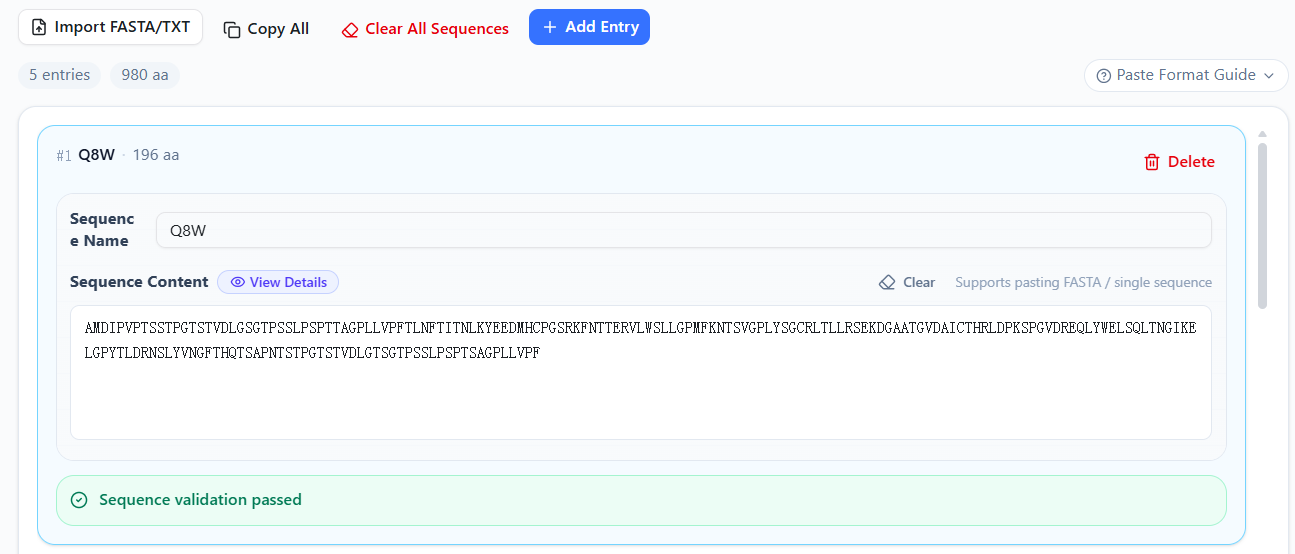Click the scrollbar up arrow

click(1262, 134)
